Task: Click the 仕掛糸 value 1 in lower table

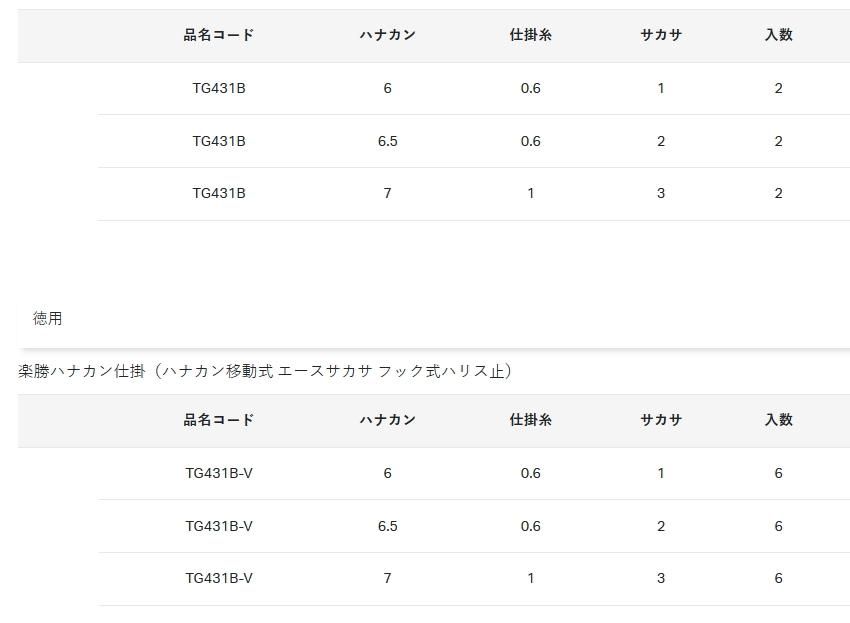Action: click(530, 578)
